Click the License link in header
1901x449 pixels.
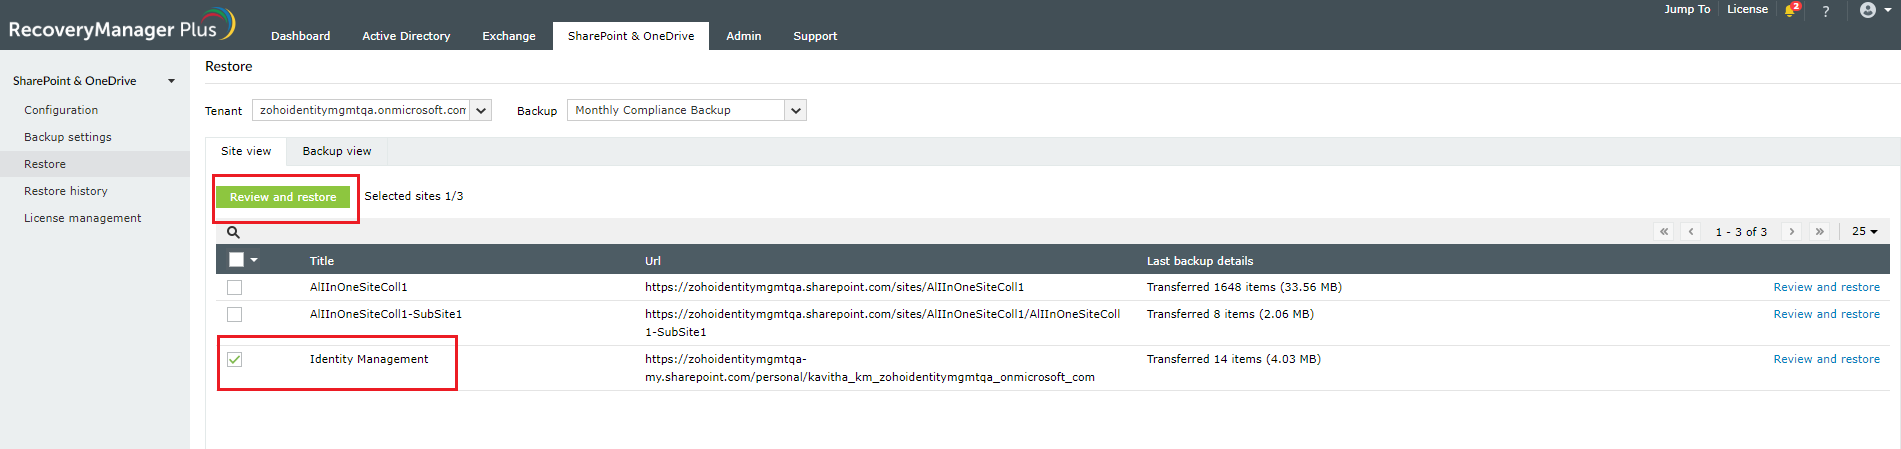(x=1747, y=9)
